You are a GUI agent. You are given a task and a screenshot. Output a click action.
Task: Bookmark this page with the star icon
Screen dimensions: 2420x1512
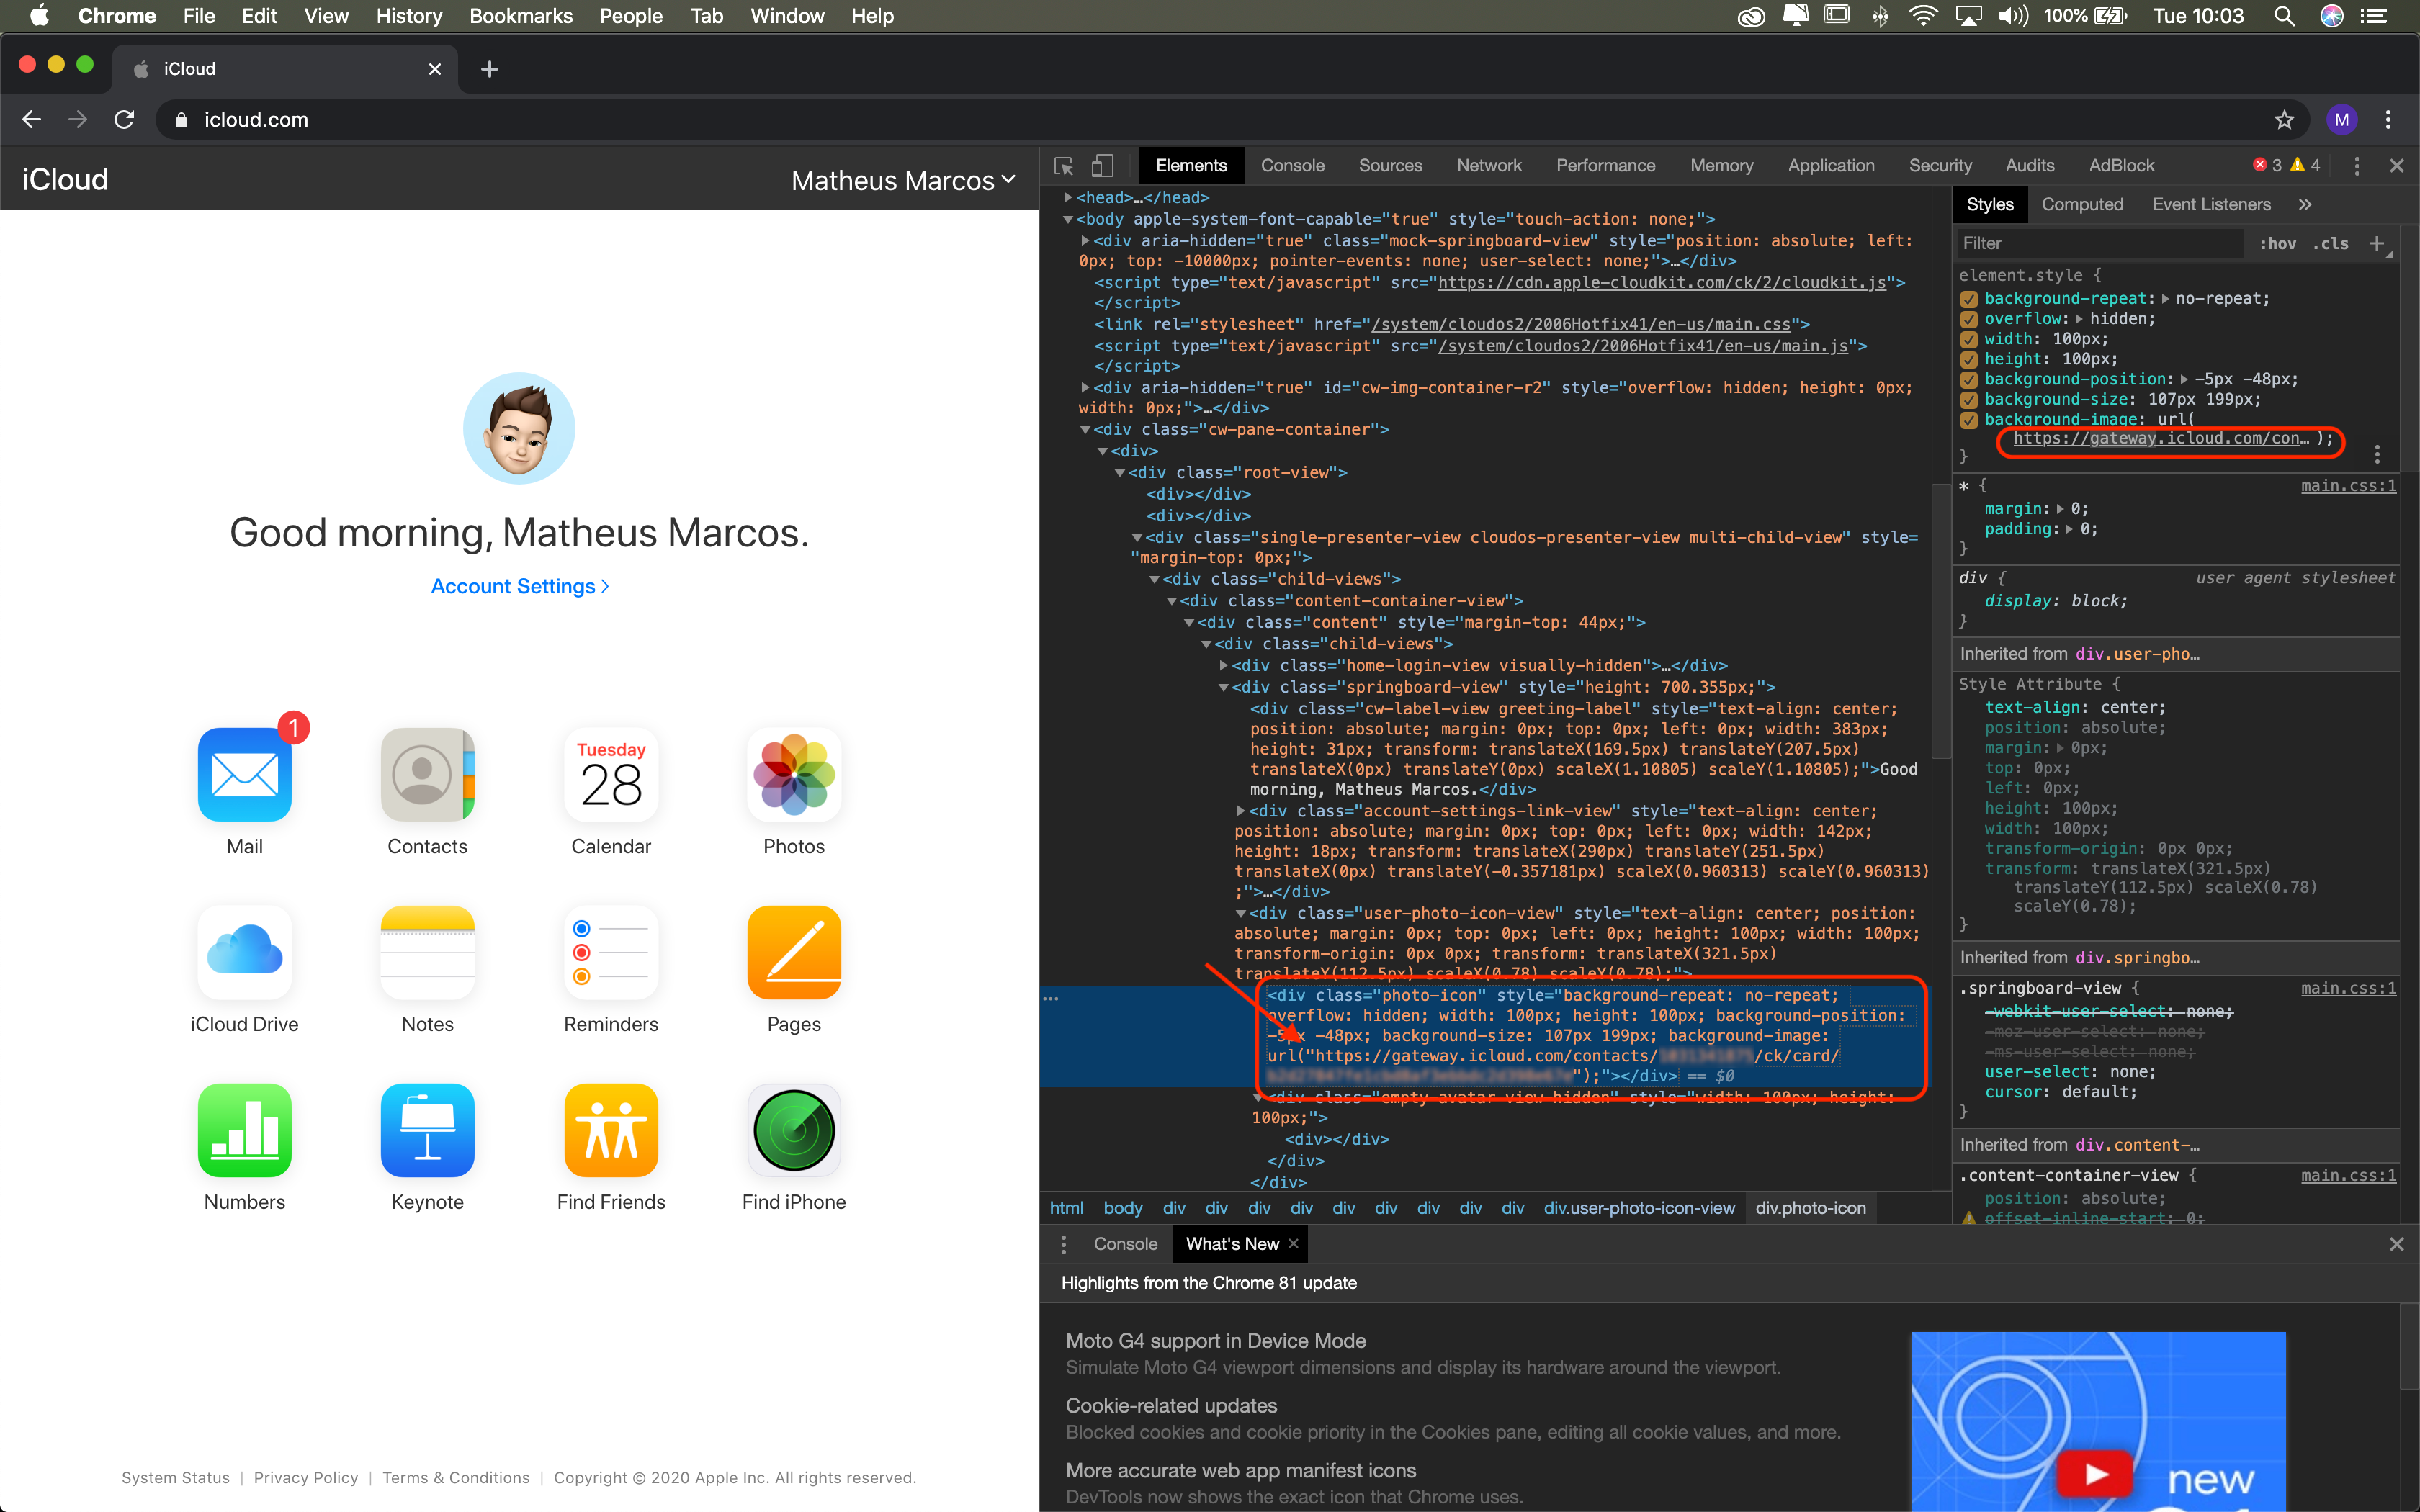(x=2284, y=120)
